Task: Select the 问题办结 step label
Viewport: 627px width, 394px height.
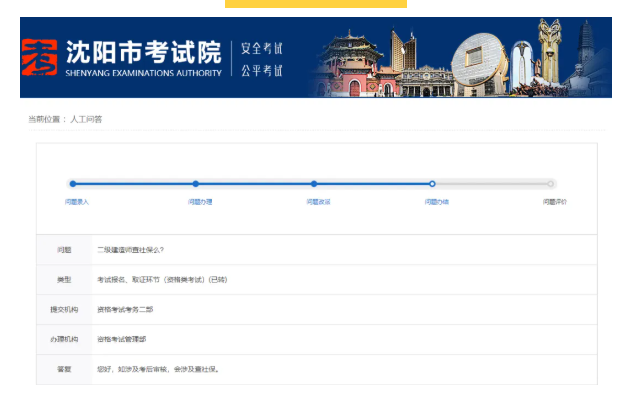Action: coord(437,202)
